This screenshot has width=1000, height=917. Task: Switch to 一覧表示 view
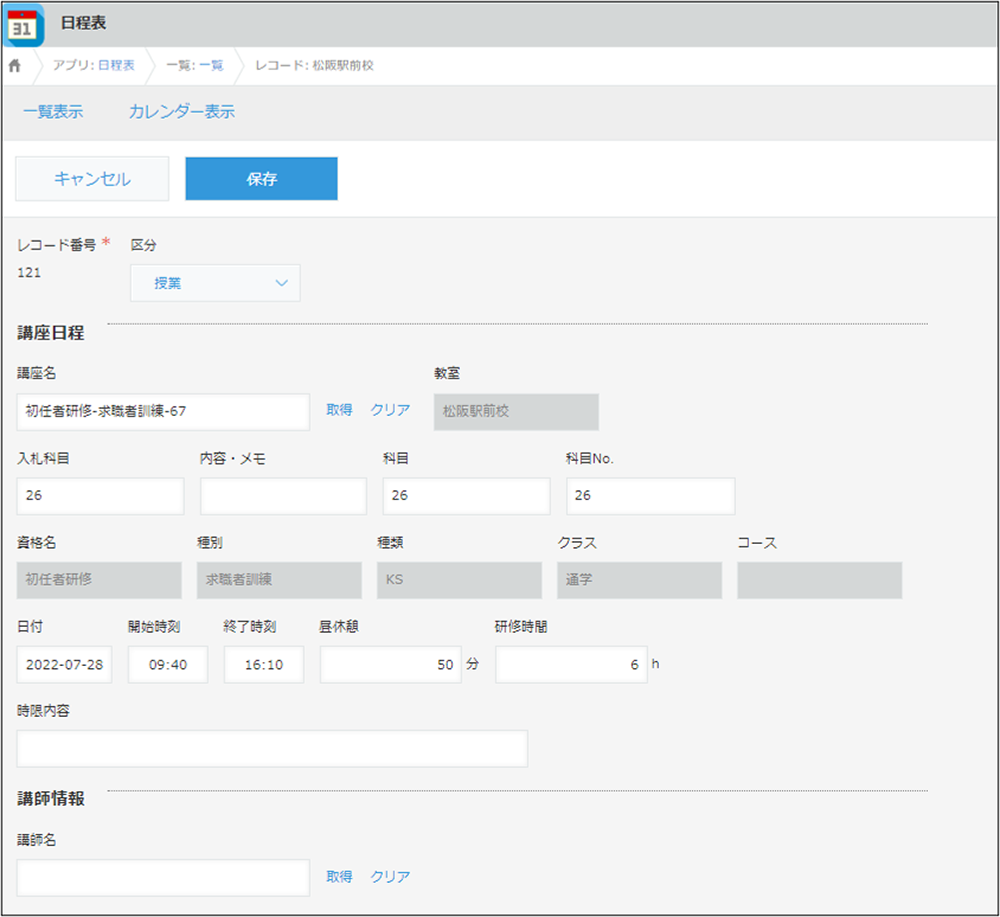click(53, 112)
